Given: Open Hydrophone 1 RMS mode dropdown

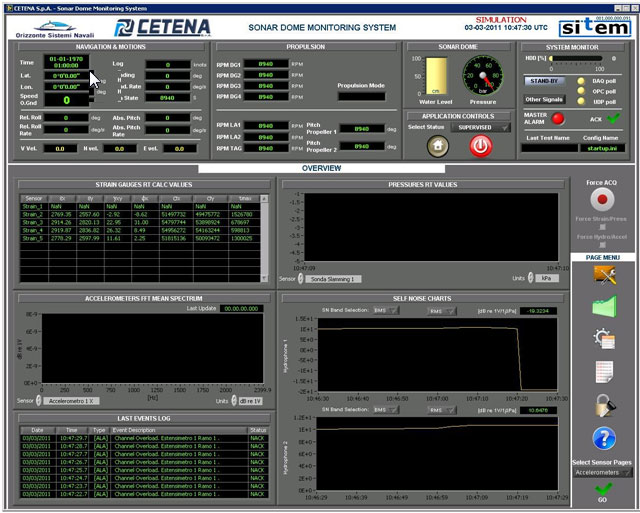Looking at the screenshot, I should (442, 311).
